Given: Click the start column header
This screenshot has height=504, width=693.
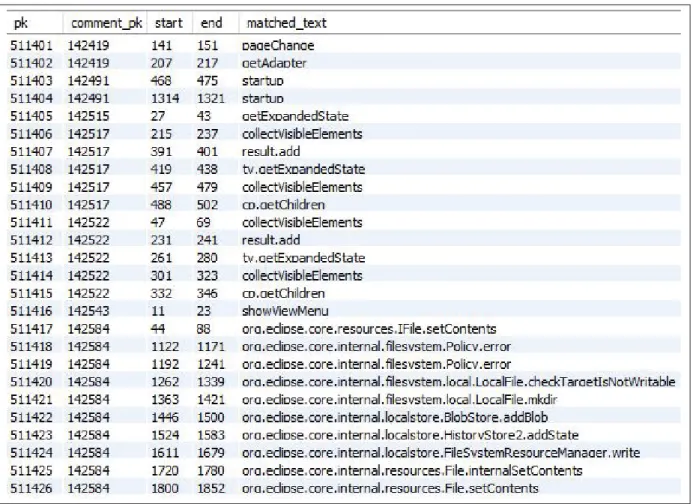Looking at the screenshot, I should 169,23.
